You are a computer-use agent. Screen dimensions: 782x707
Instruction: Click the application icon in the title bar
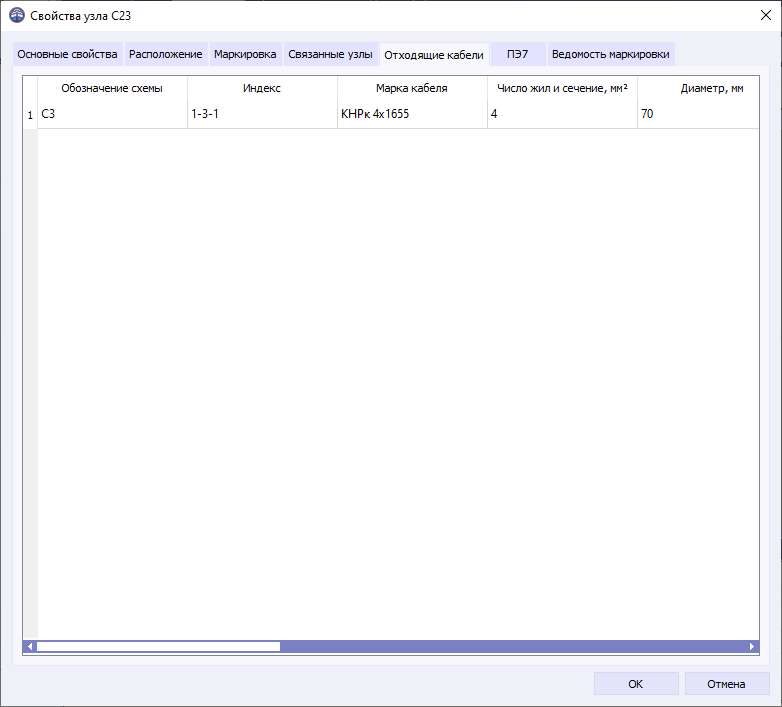tap(17, 15)
